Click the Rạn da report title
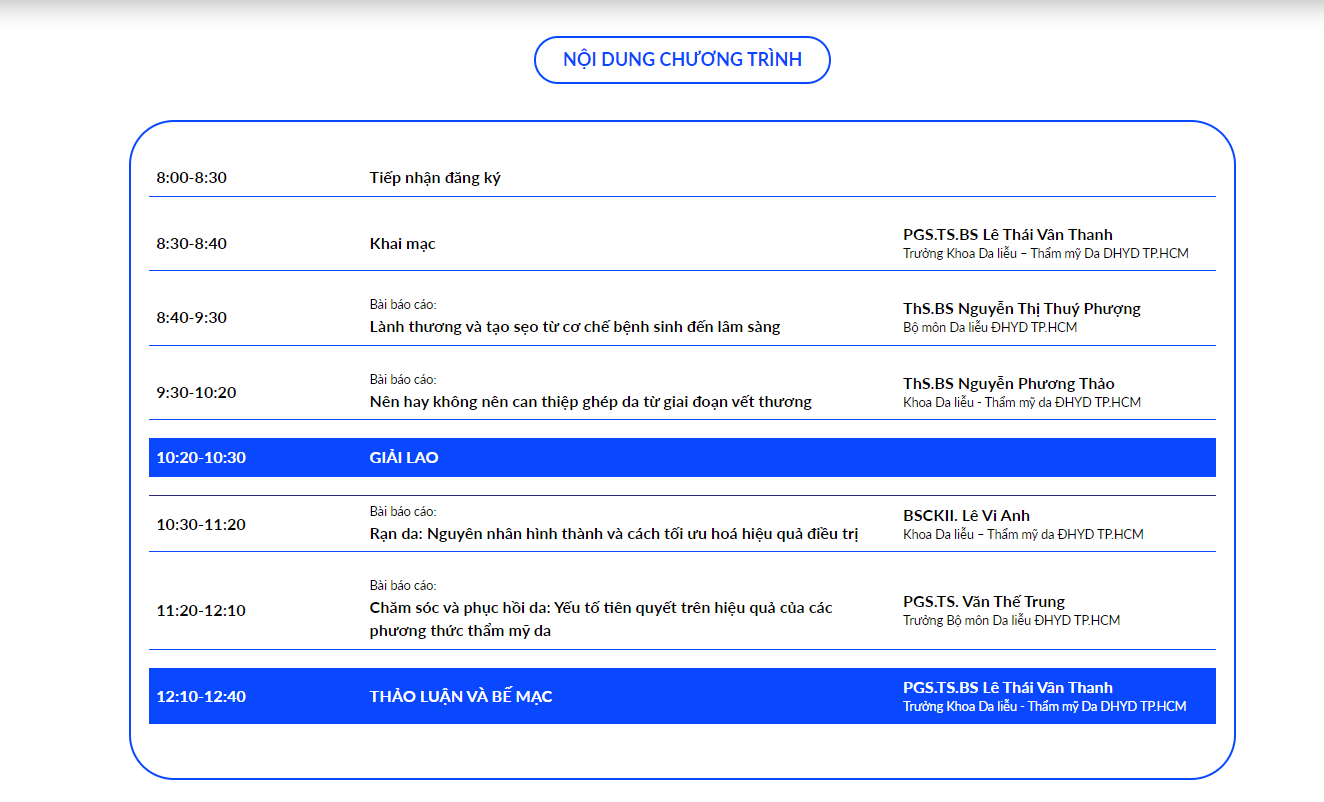The image size is (1324, 802). tap(614, 534)
